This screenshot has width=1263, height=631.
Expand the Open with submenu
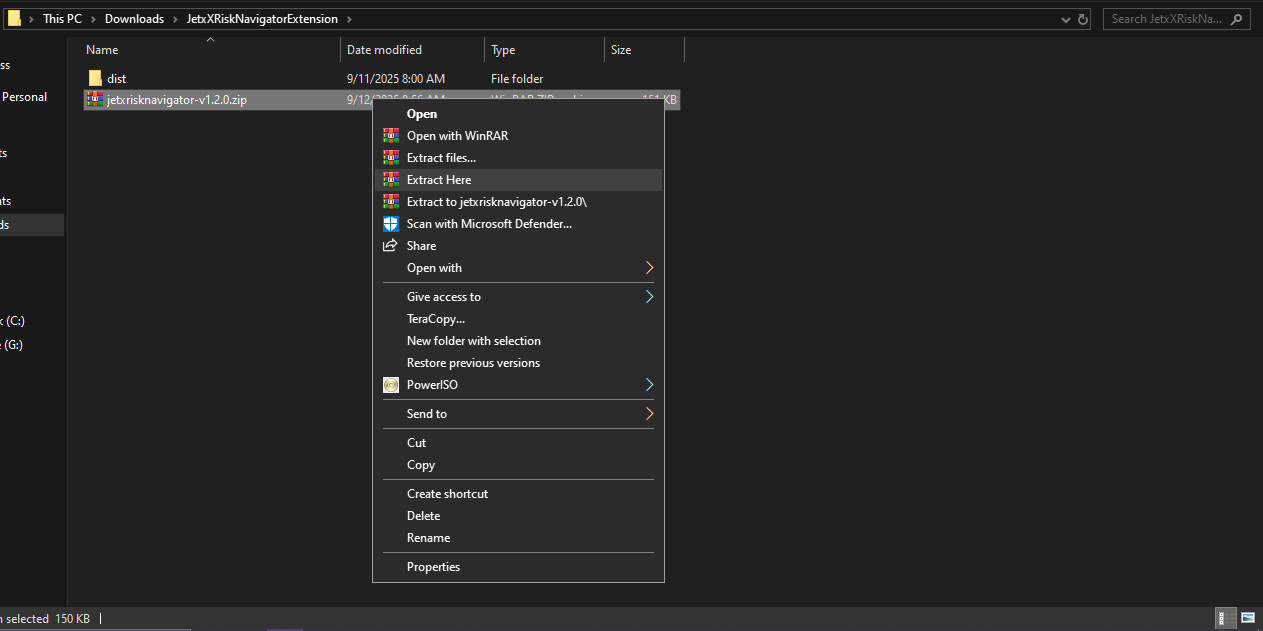(648, 268)
